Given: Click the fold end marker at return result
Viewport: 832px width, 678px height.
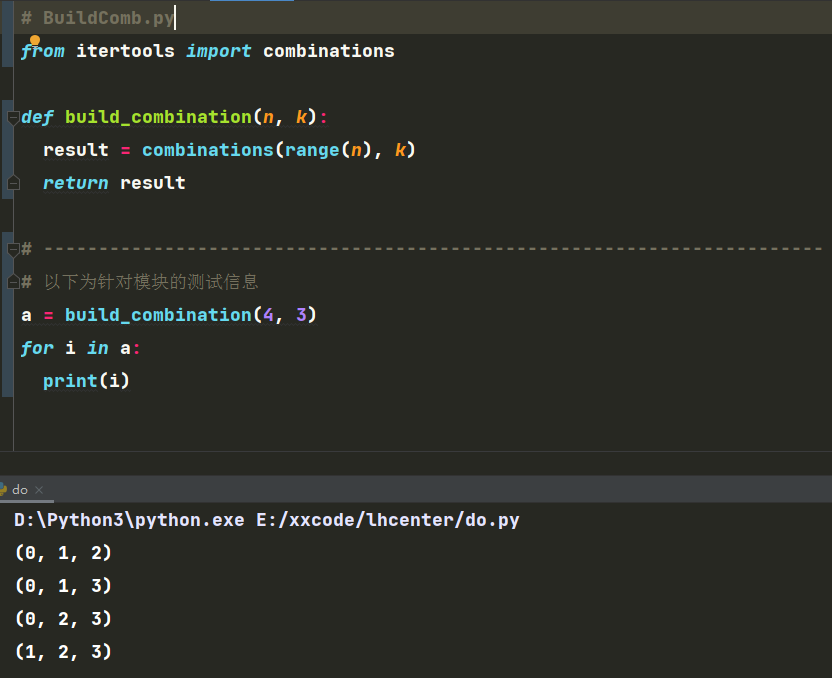Looking at the screenshot, I should (13, 183).
